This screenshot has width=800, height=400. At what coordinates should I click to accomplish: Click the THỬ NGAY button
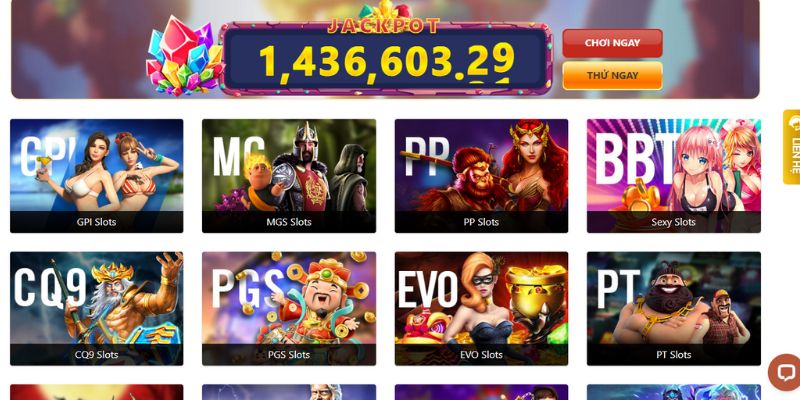click(x=612, y=76)
